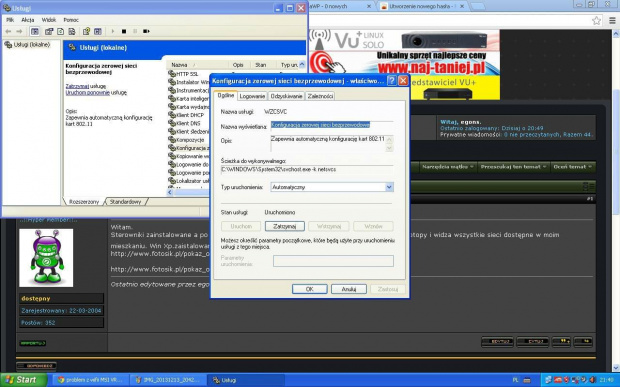
Task: Restart the service with the restart icon
Action: [146, 31]
